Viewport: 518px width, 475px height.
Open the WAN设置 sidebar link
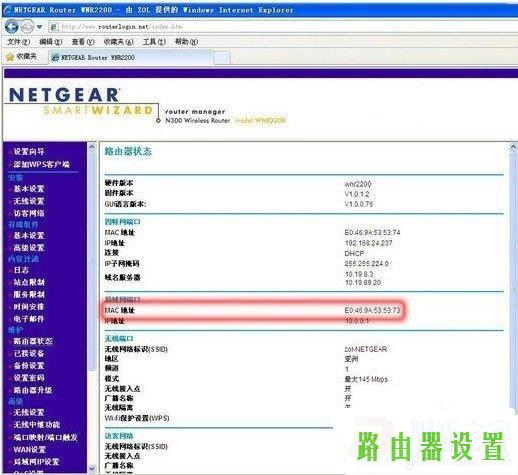[x=29, y=449]
